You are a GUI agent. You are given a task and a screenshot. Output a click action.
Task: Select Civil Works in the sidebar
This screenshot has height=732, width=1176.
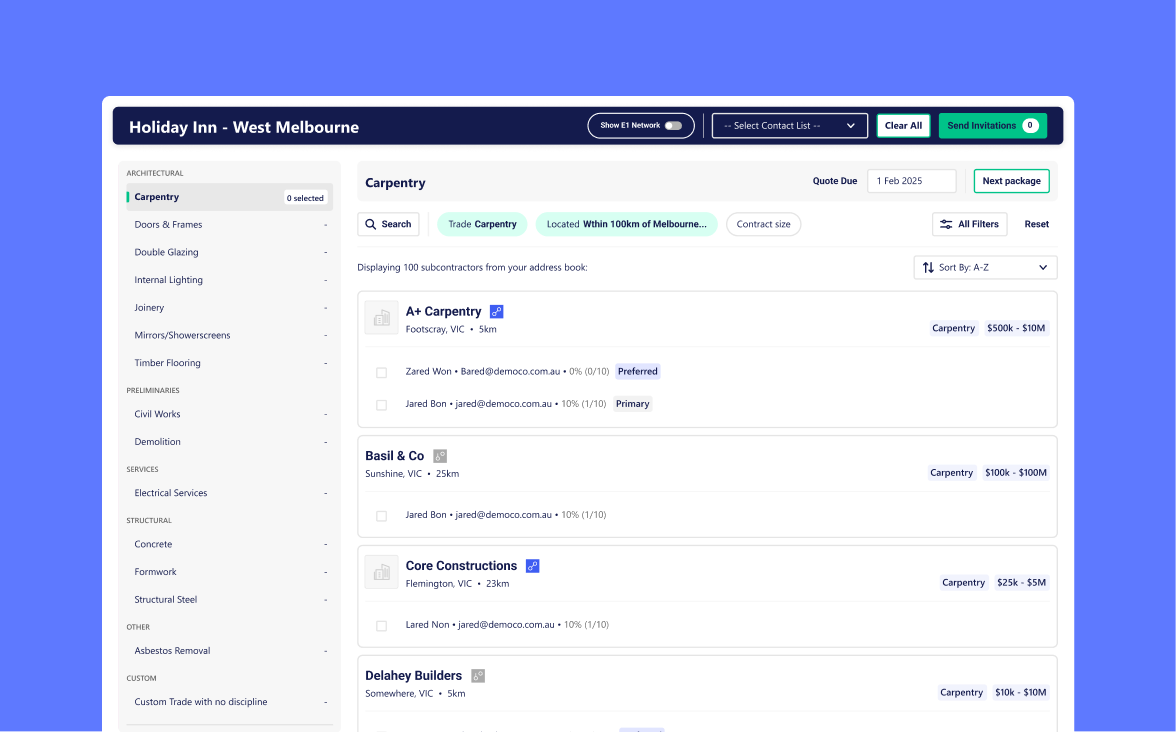pyautogui.click(x=230, y=414)
